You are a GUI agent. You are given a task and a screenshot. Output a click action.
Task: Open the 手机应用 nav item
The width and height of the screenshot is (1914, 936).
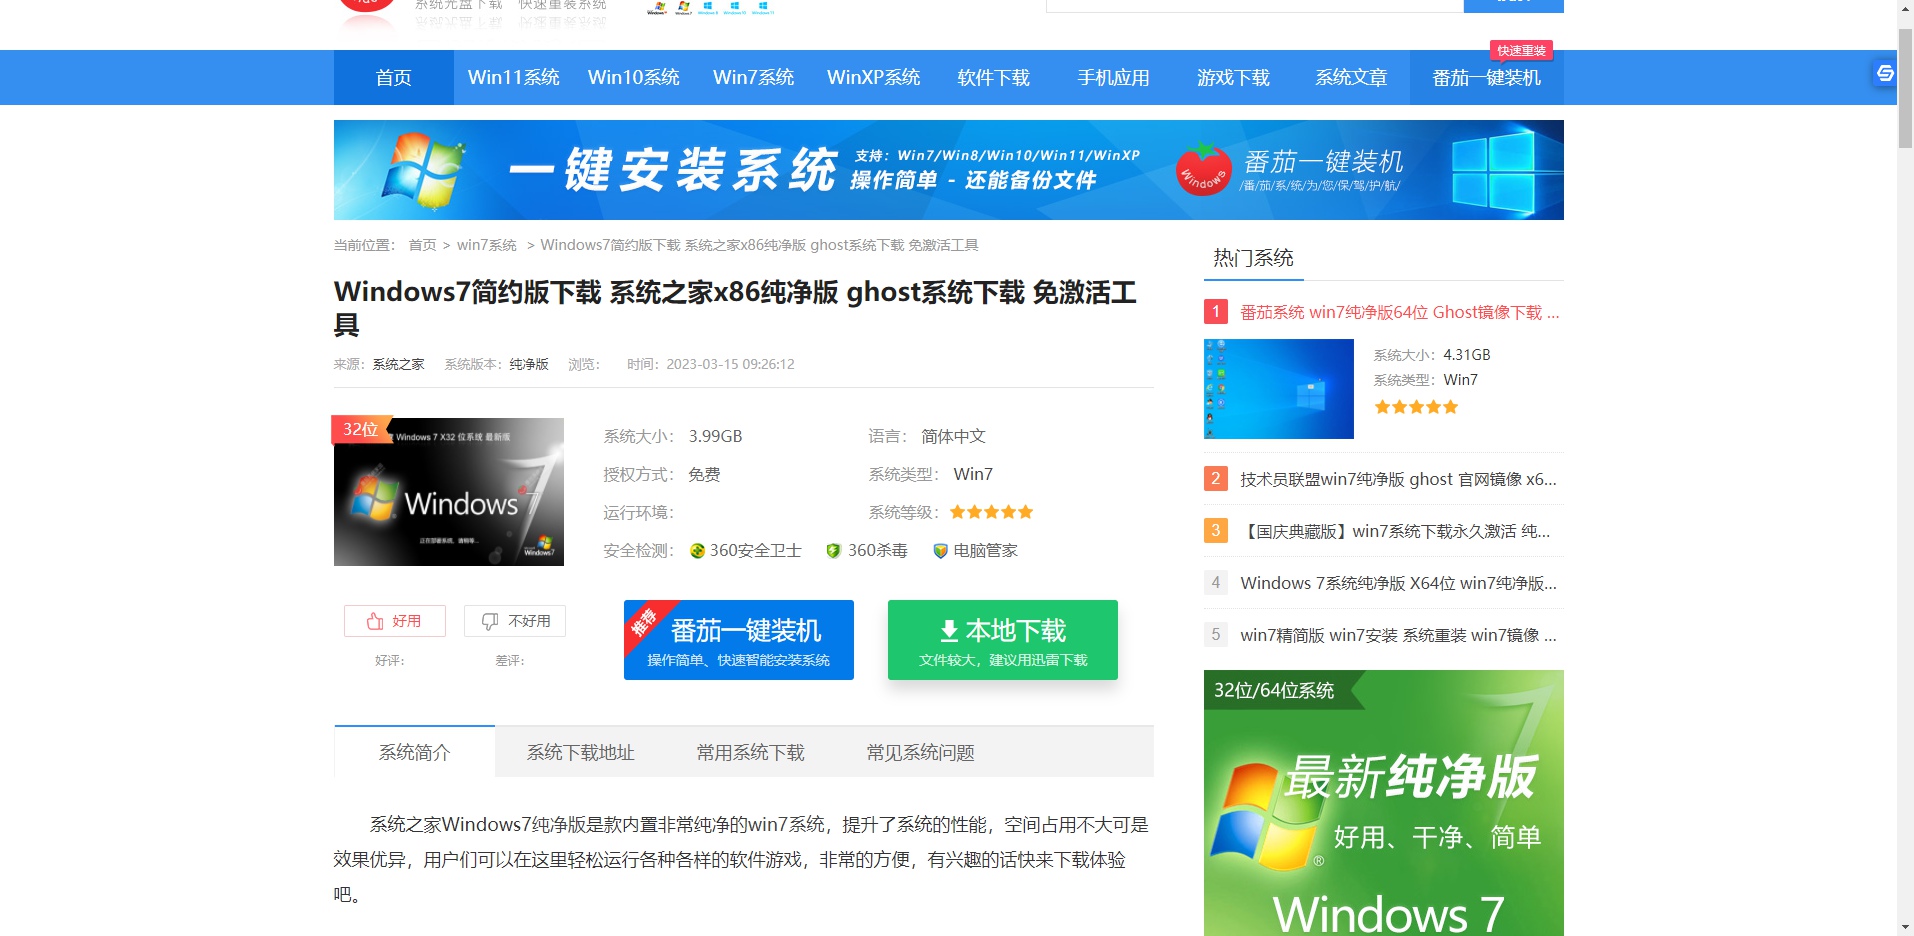(x=1114, y=77)
